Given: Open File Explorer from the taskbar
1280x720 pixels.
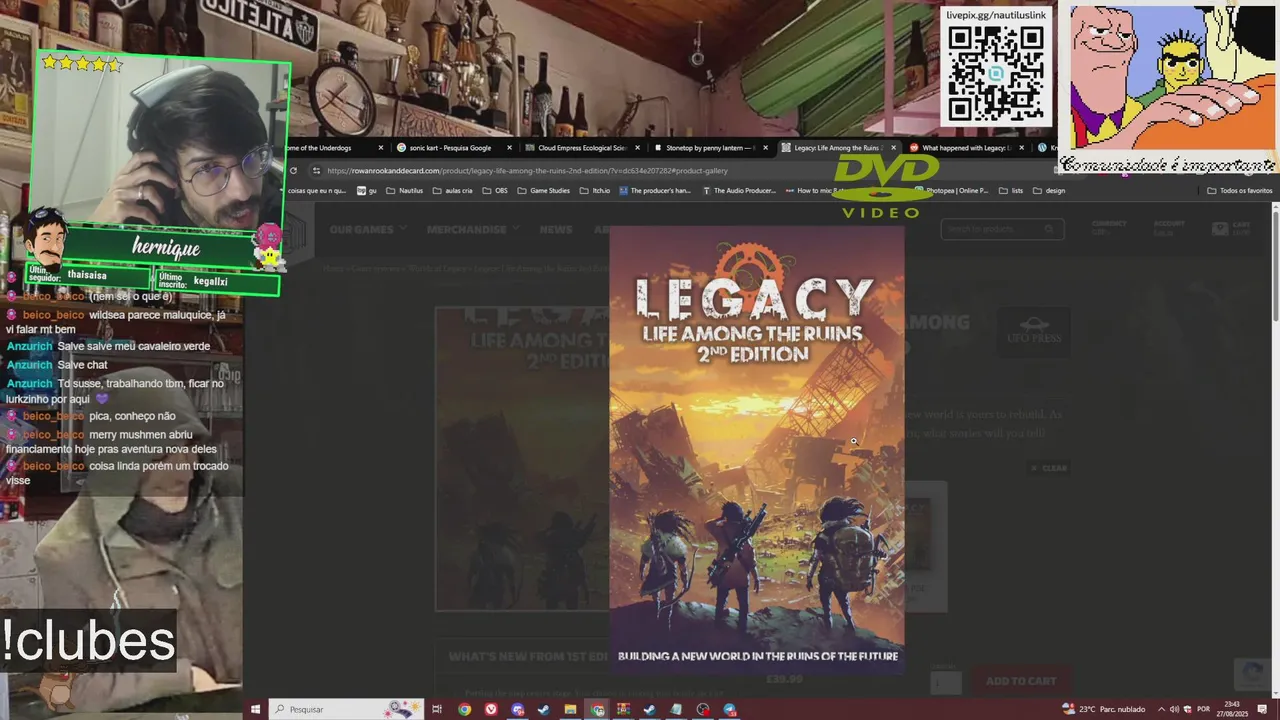Looking at the screenshot, I should coord(570,709).
